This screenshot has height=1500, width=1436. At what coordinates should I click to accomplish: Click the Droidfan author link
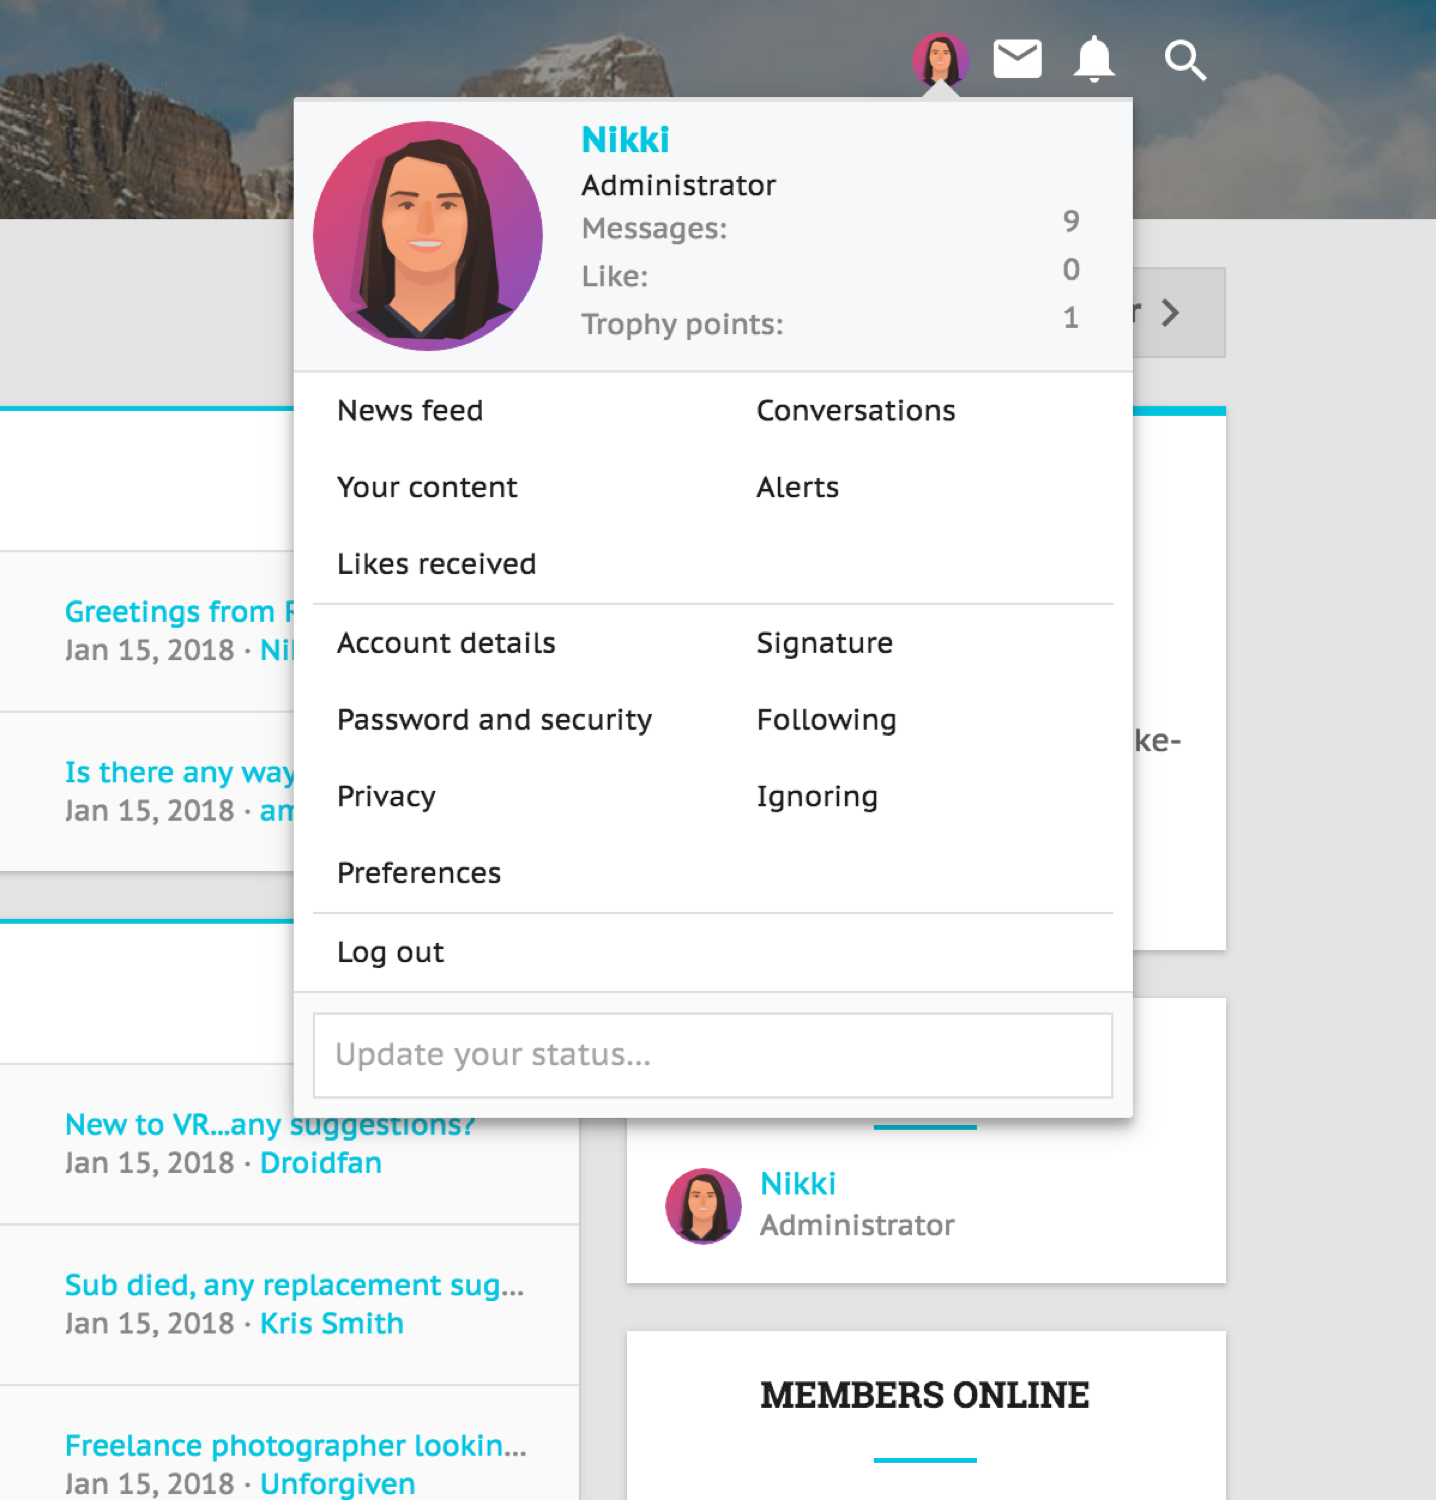[x=320, y=1163]
